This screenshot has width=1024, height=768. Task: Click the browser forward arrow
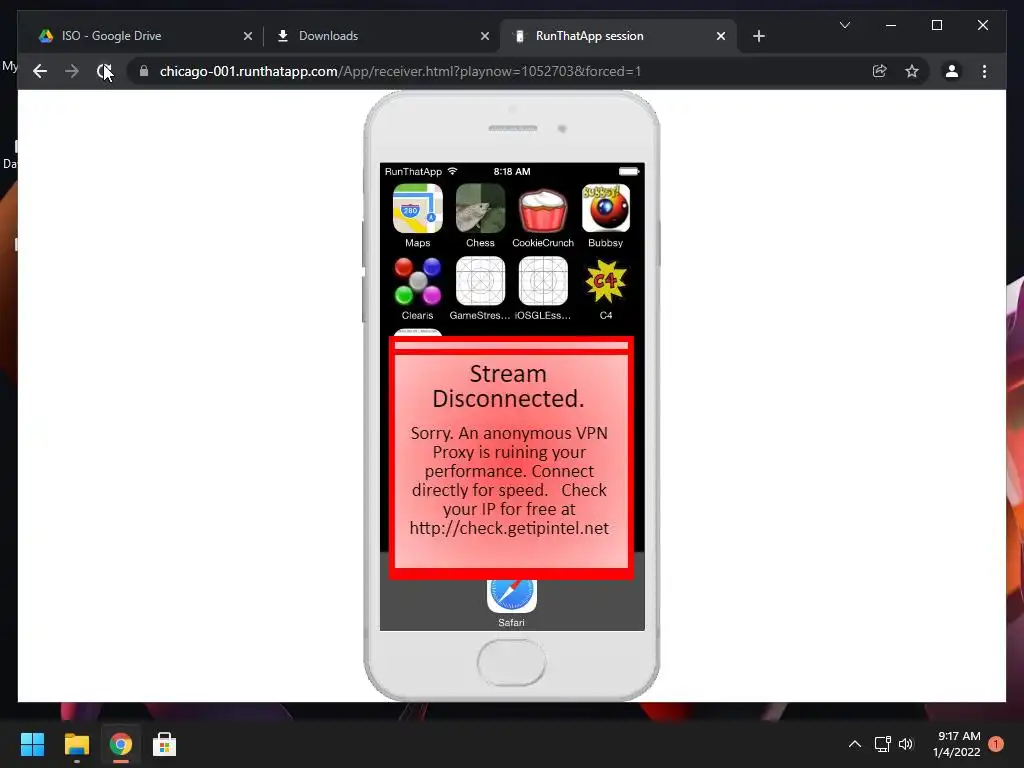coord(72,71)
